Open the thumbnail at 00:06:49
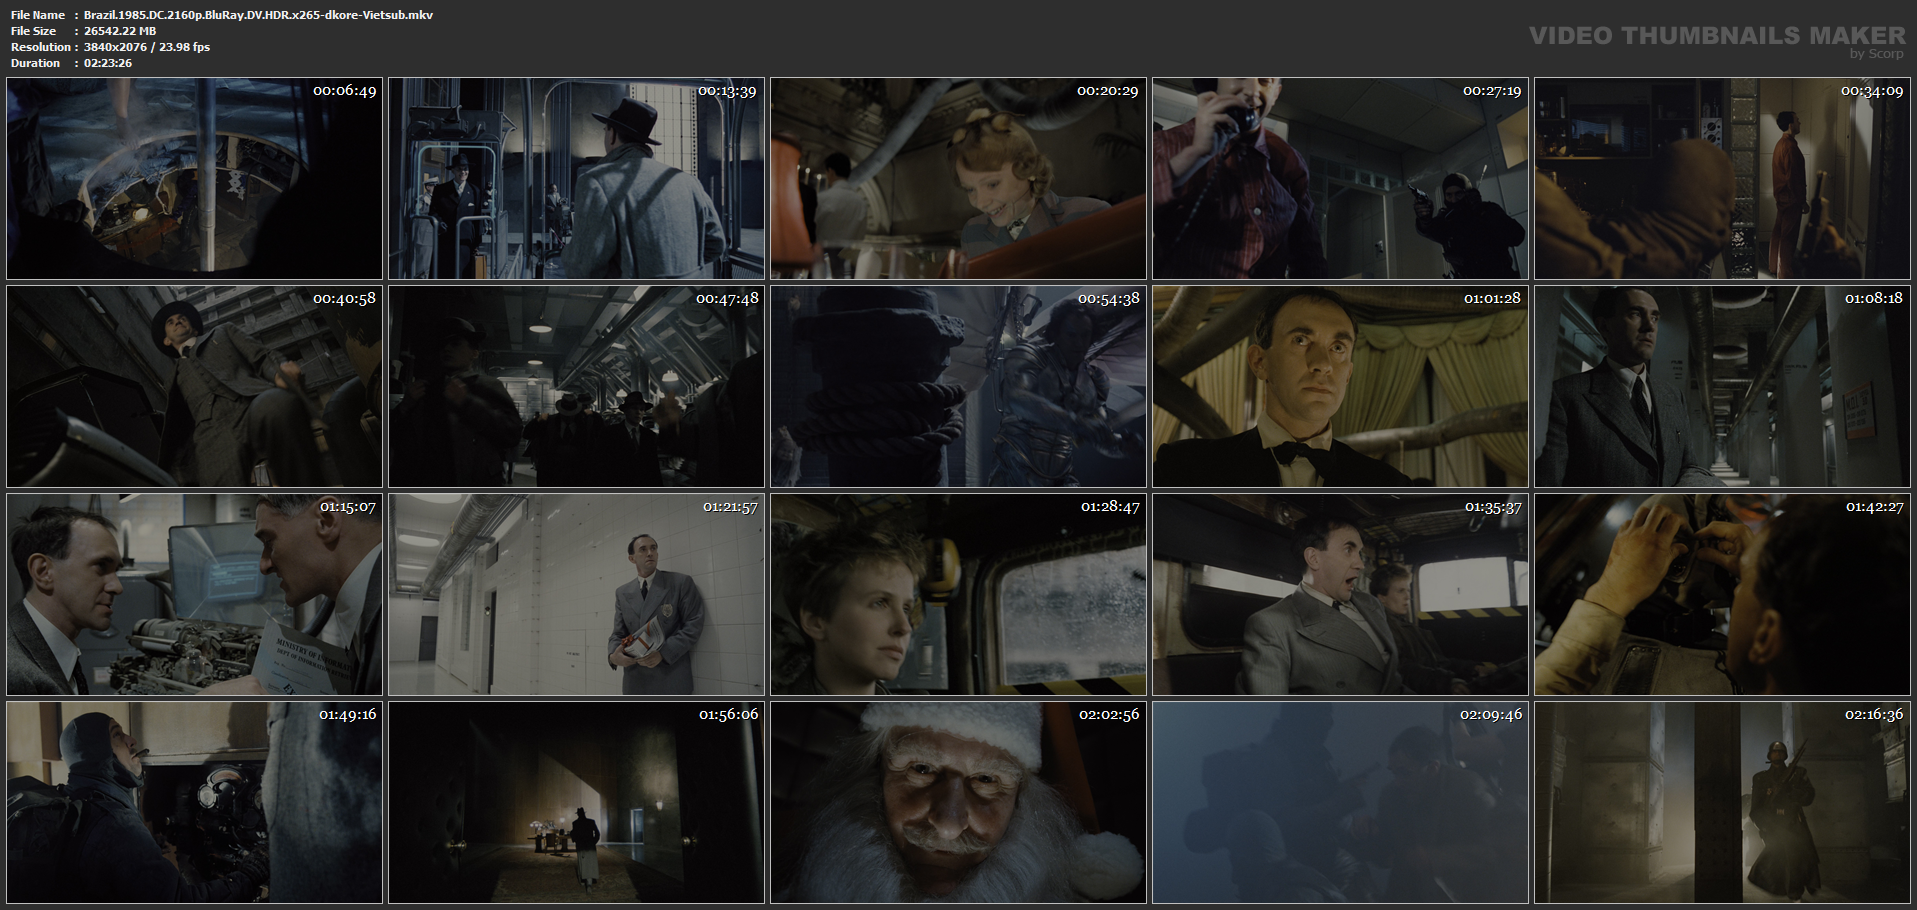 (194, 178)
